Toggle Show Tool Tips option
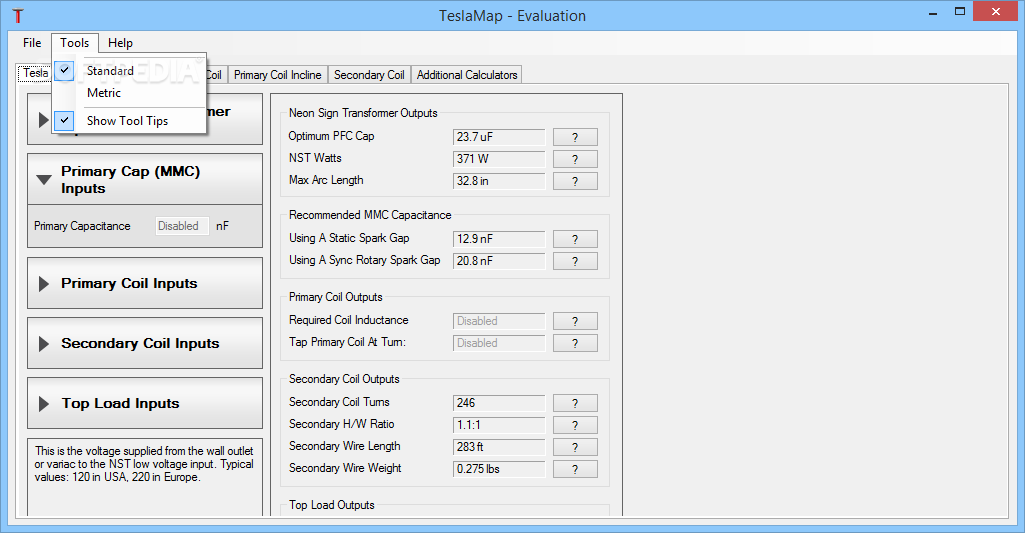The image size is (1025, 533). click(x=129, y=121)
